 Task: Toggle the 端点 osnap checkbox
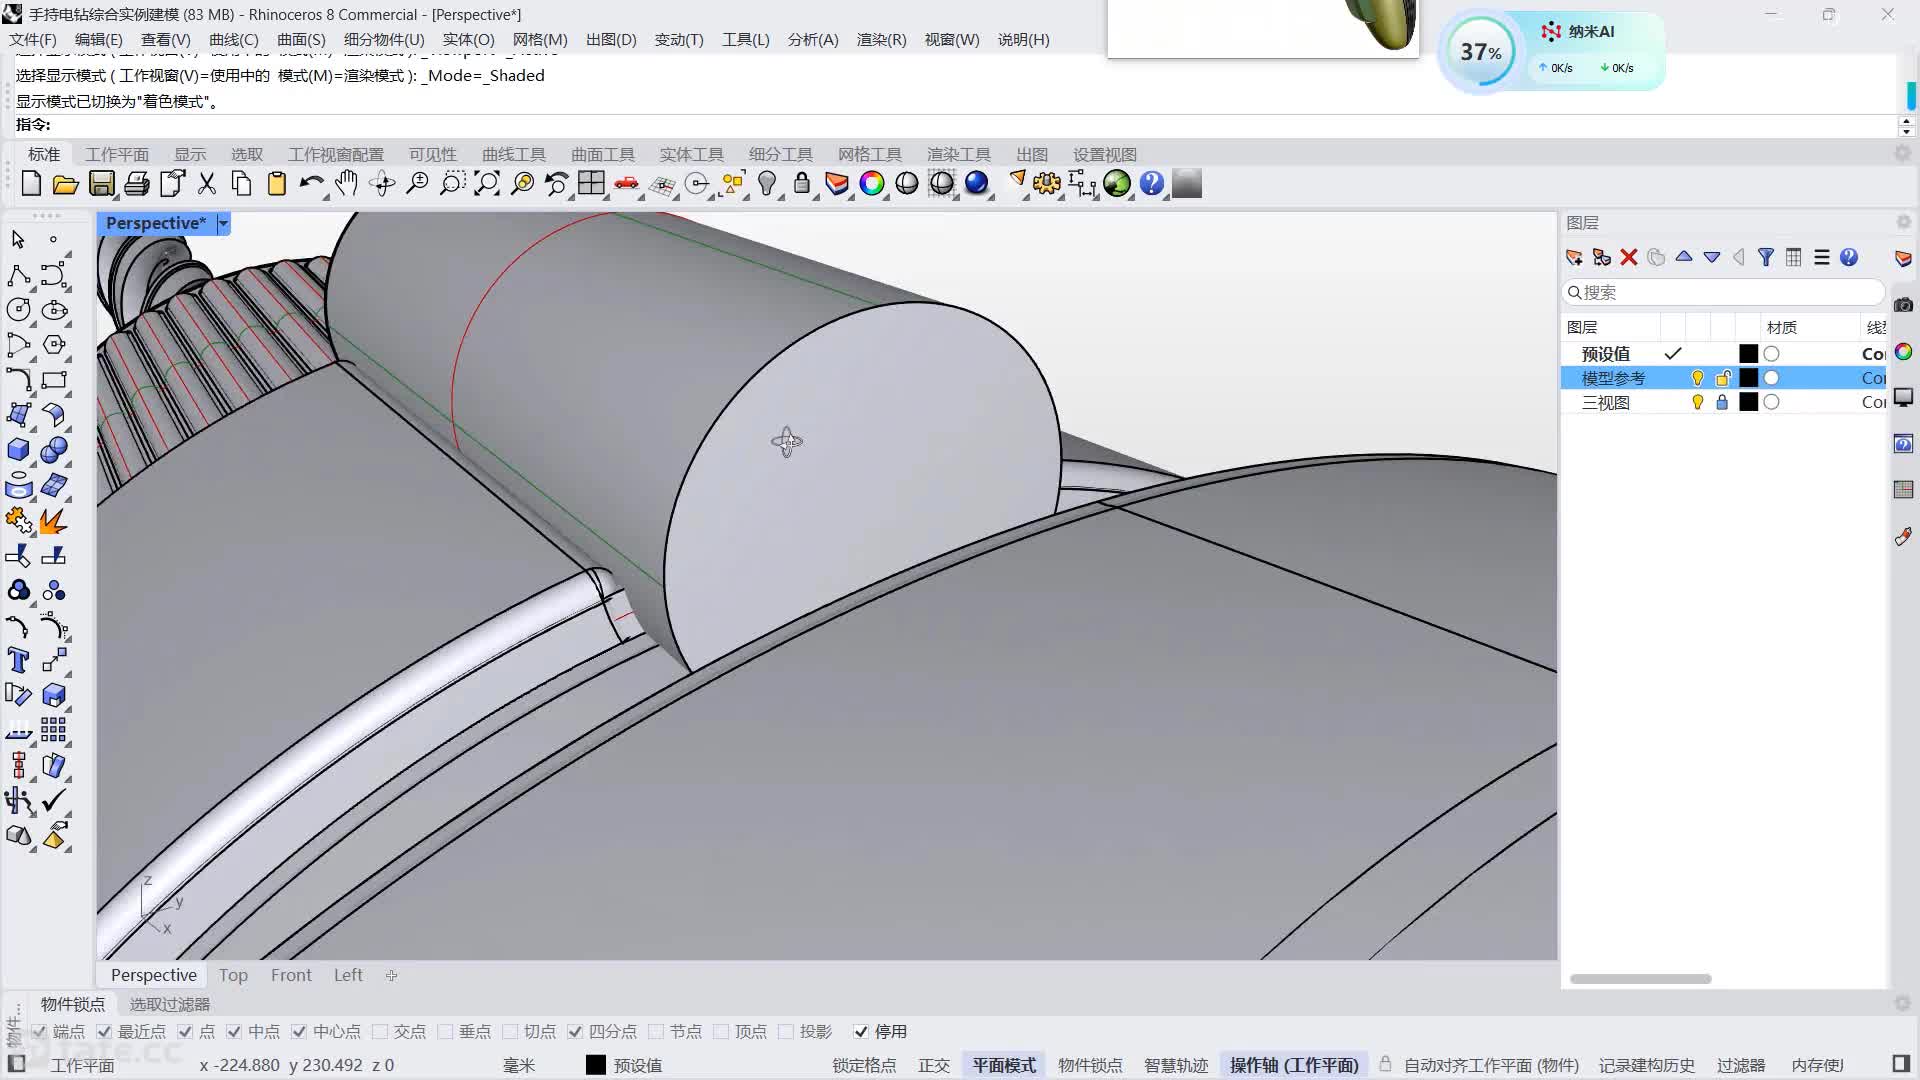click(x=40, y=1031)
